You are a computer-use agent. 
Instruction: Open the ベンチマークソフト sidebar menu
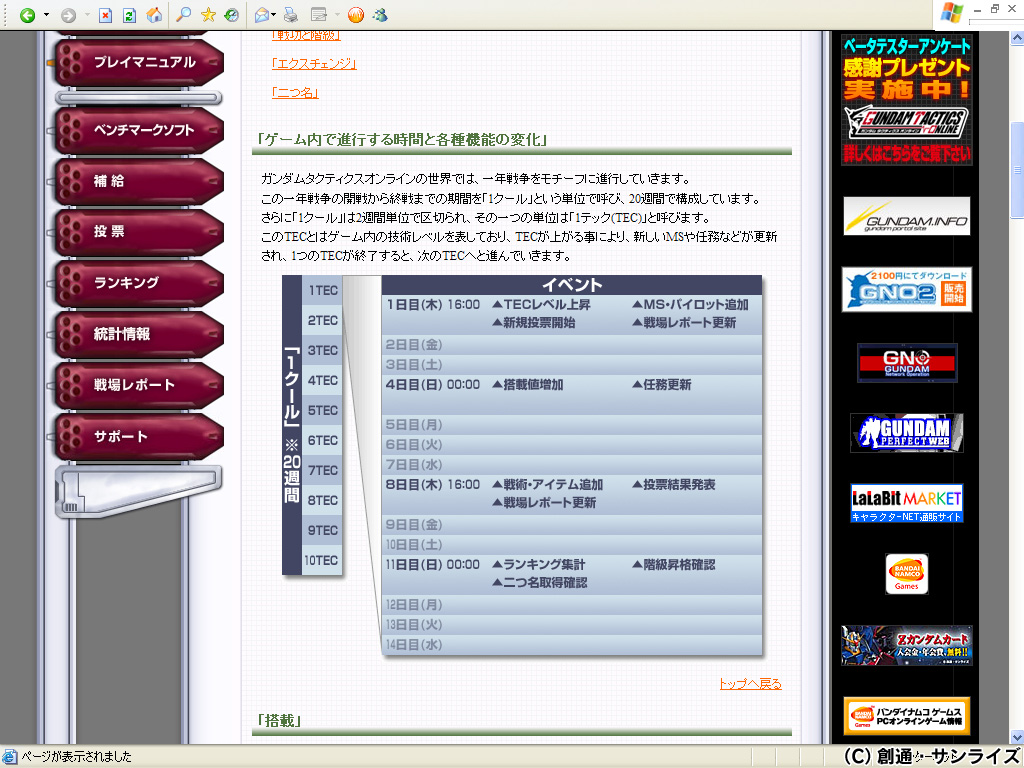(138, 131)
